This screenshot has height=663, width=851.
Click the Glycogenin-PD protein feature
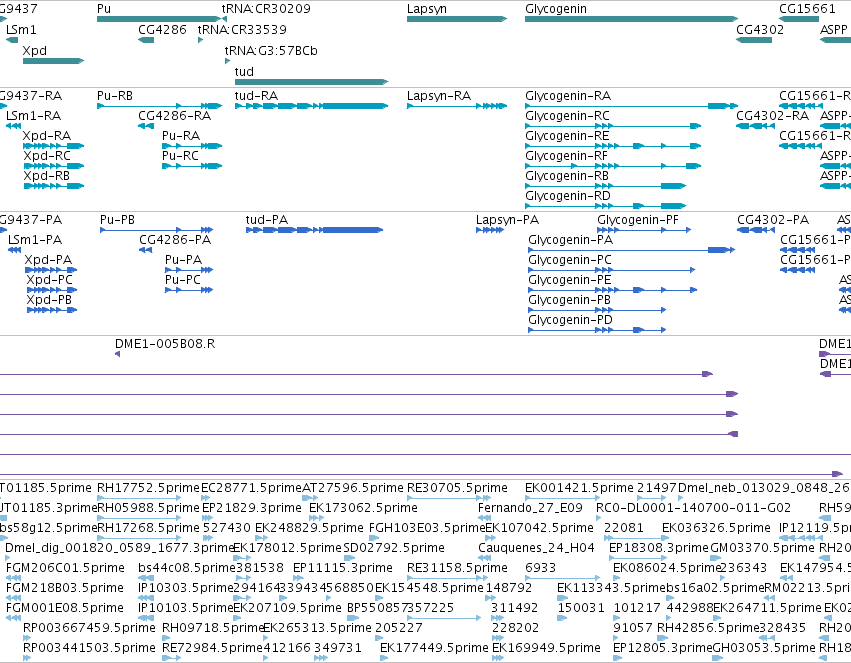pos(597,330)
